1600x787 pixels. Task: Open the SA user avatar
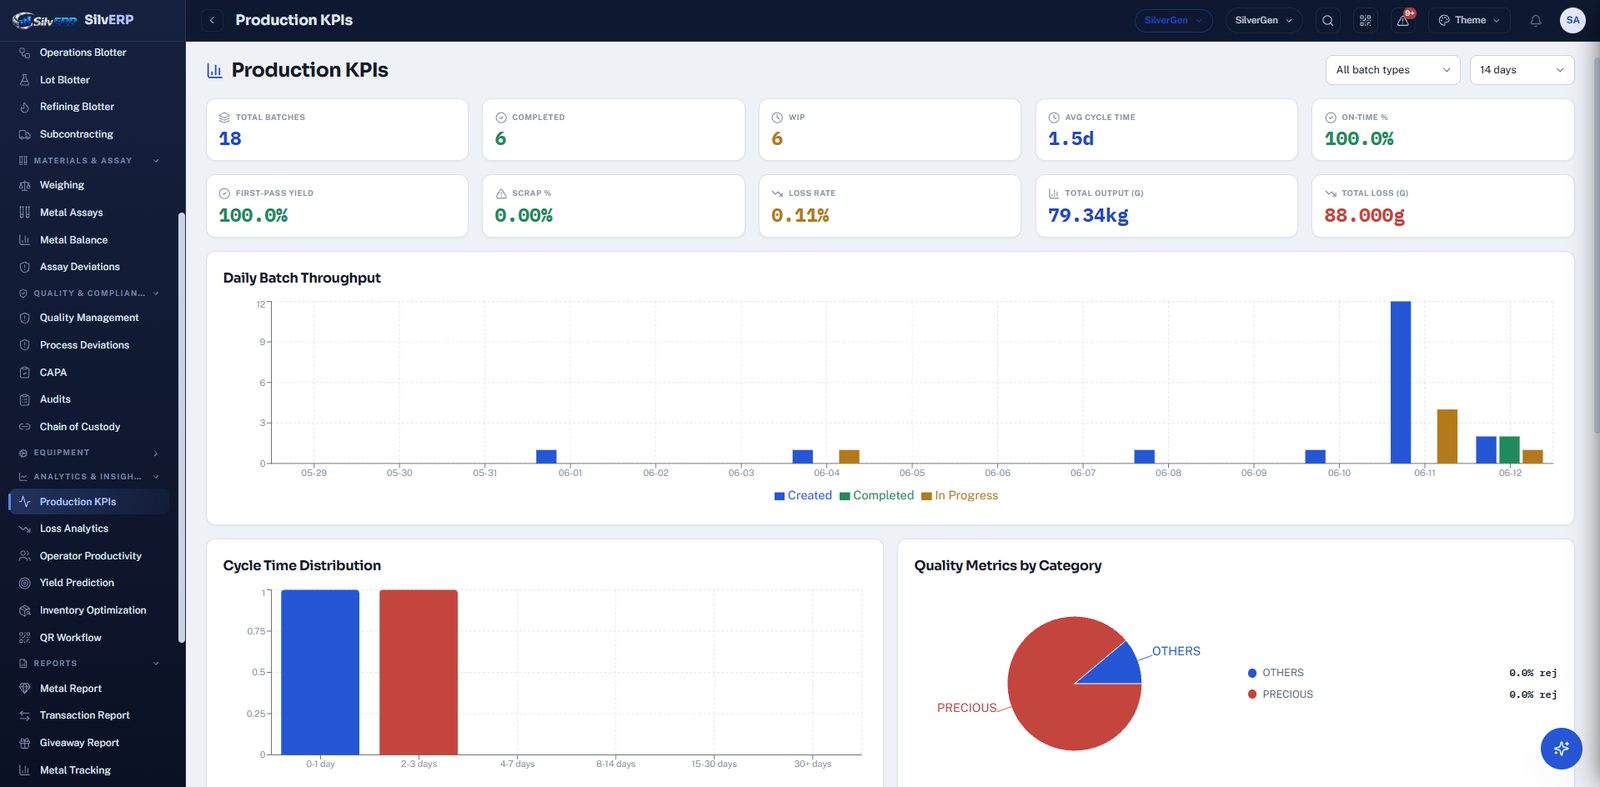click(1572, 20)
